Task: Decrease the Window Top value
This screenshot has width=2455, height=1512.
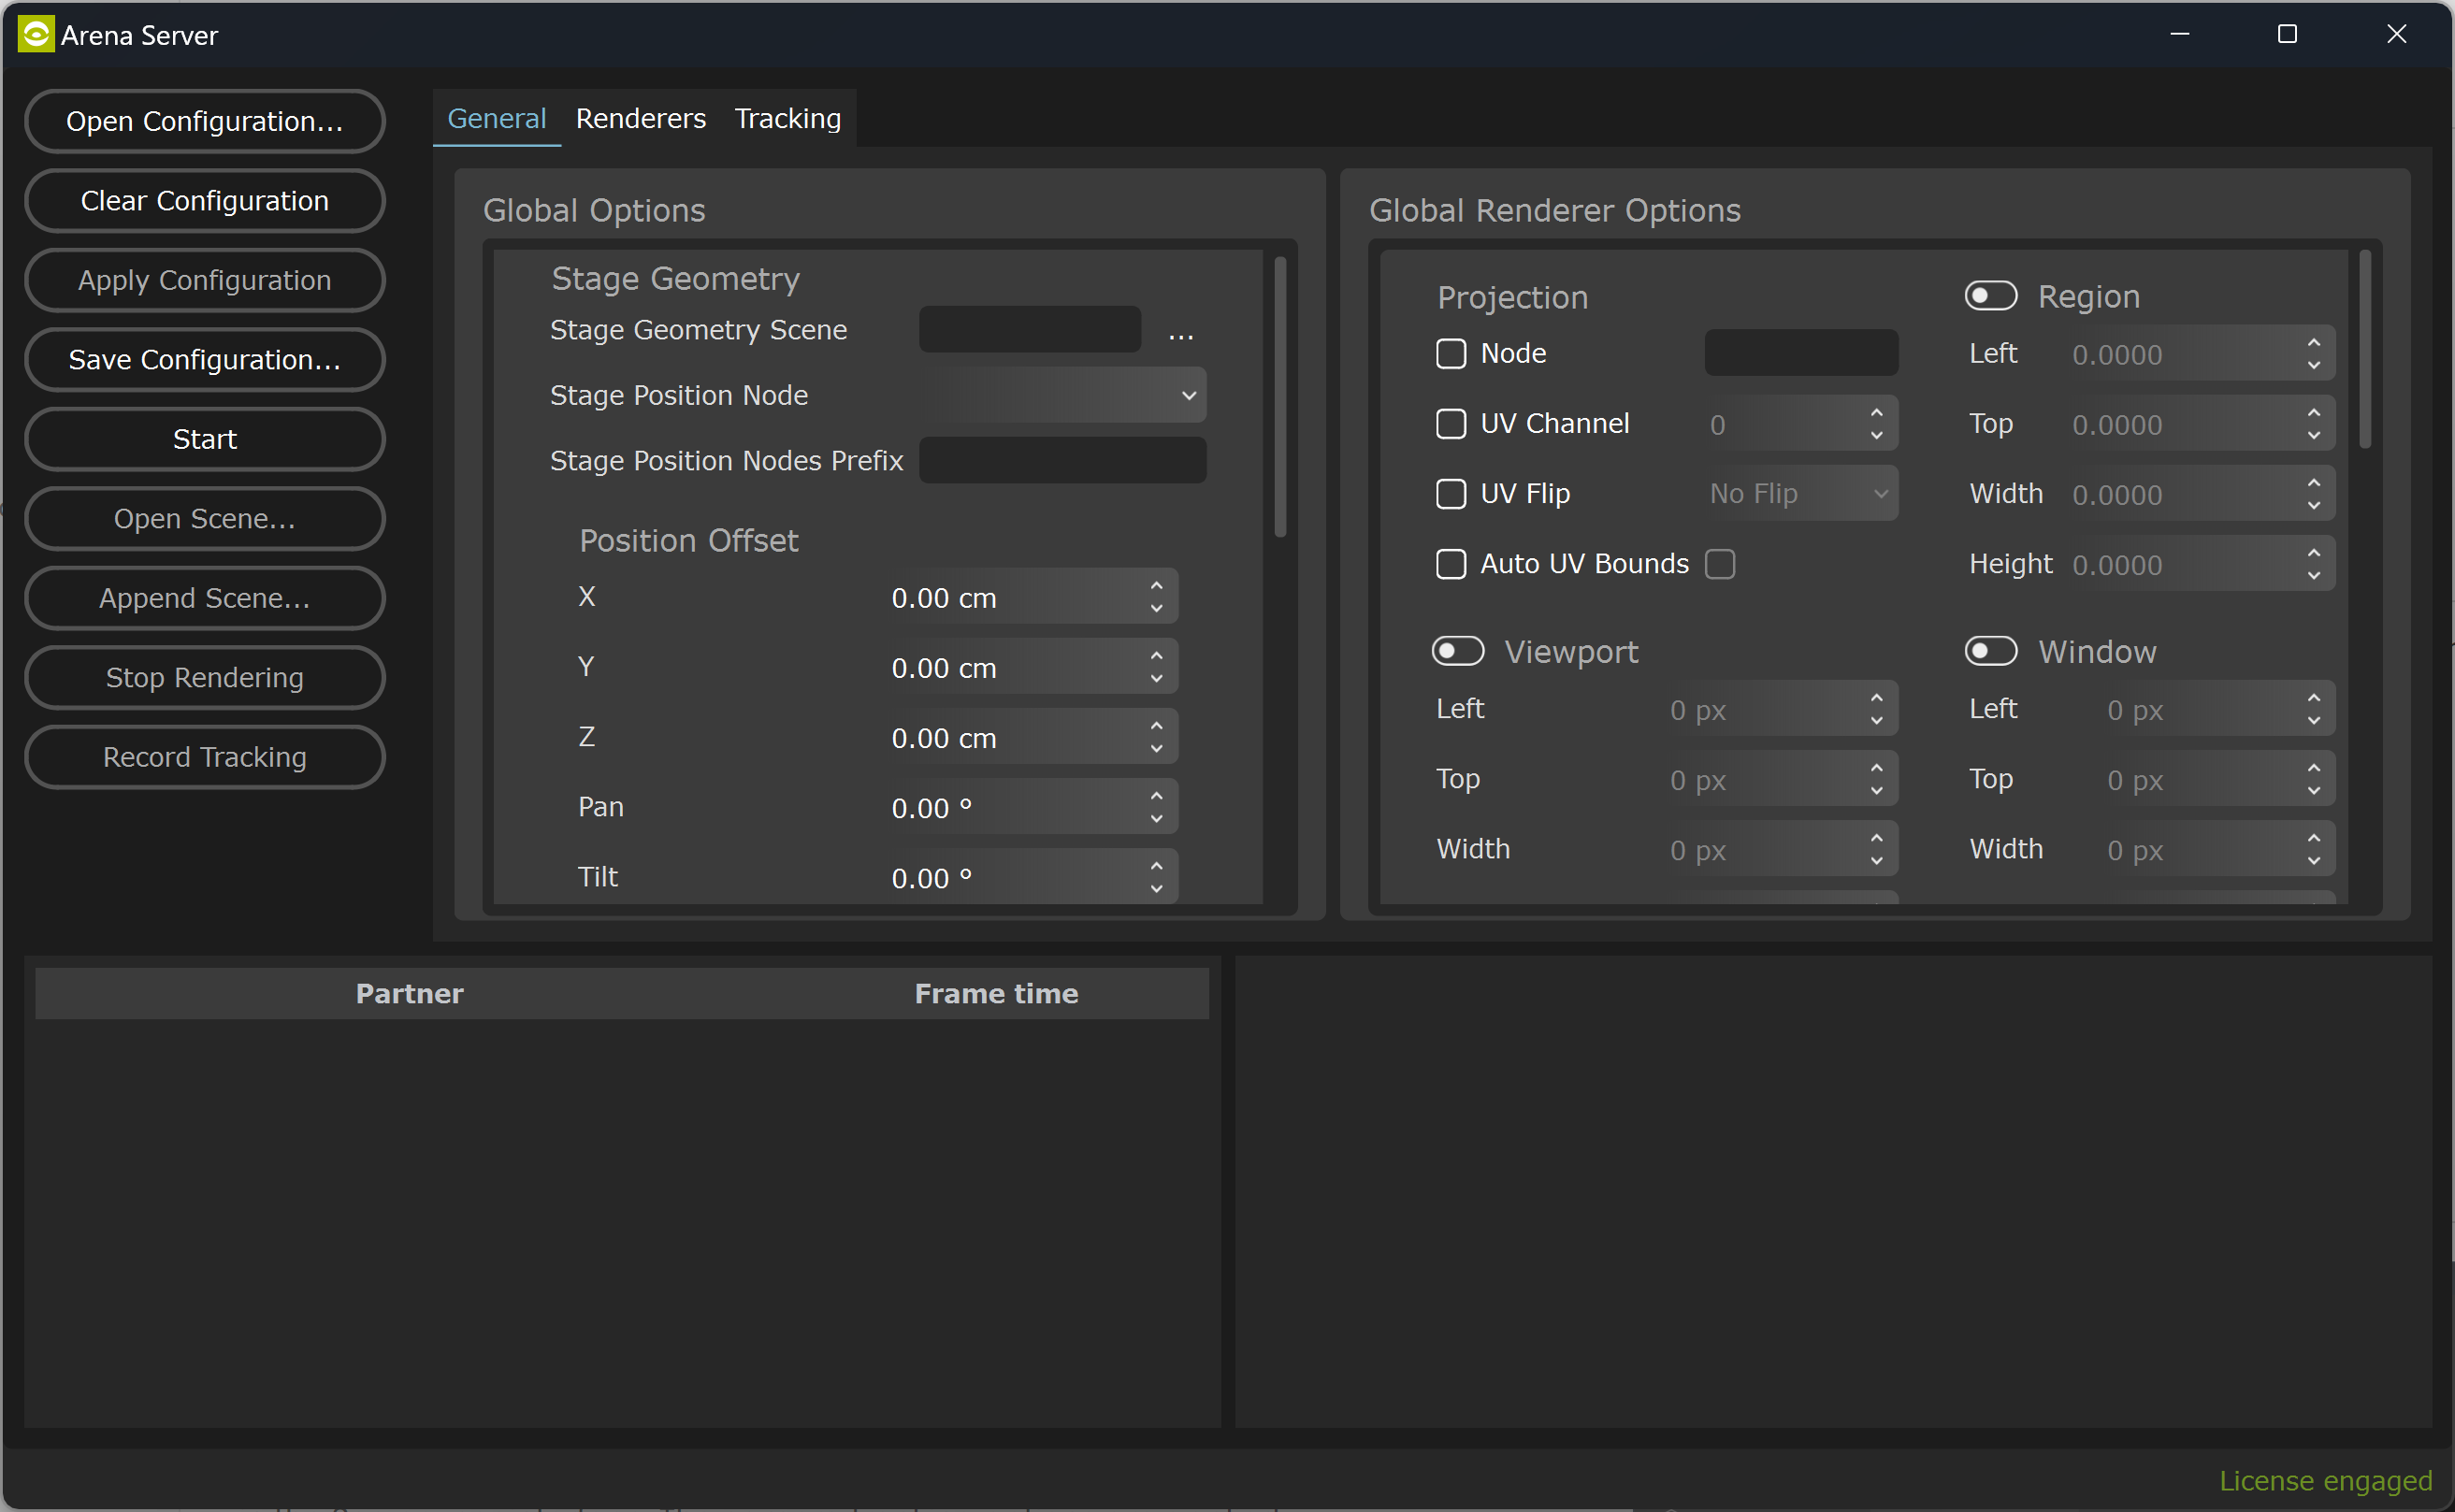Action: (2314, 791)
